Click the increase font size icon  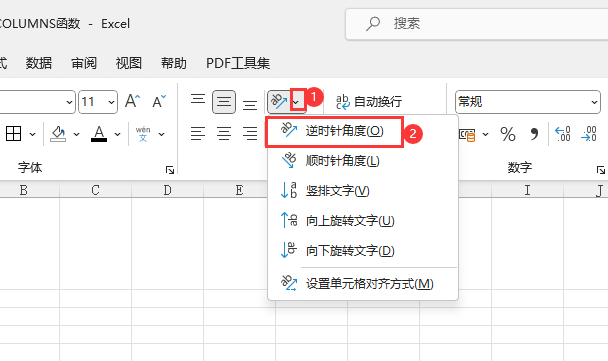132,101
